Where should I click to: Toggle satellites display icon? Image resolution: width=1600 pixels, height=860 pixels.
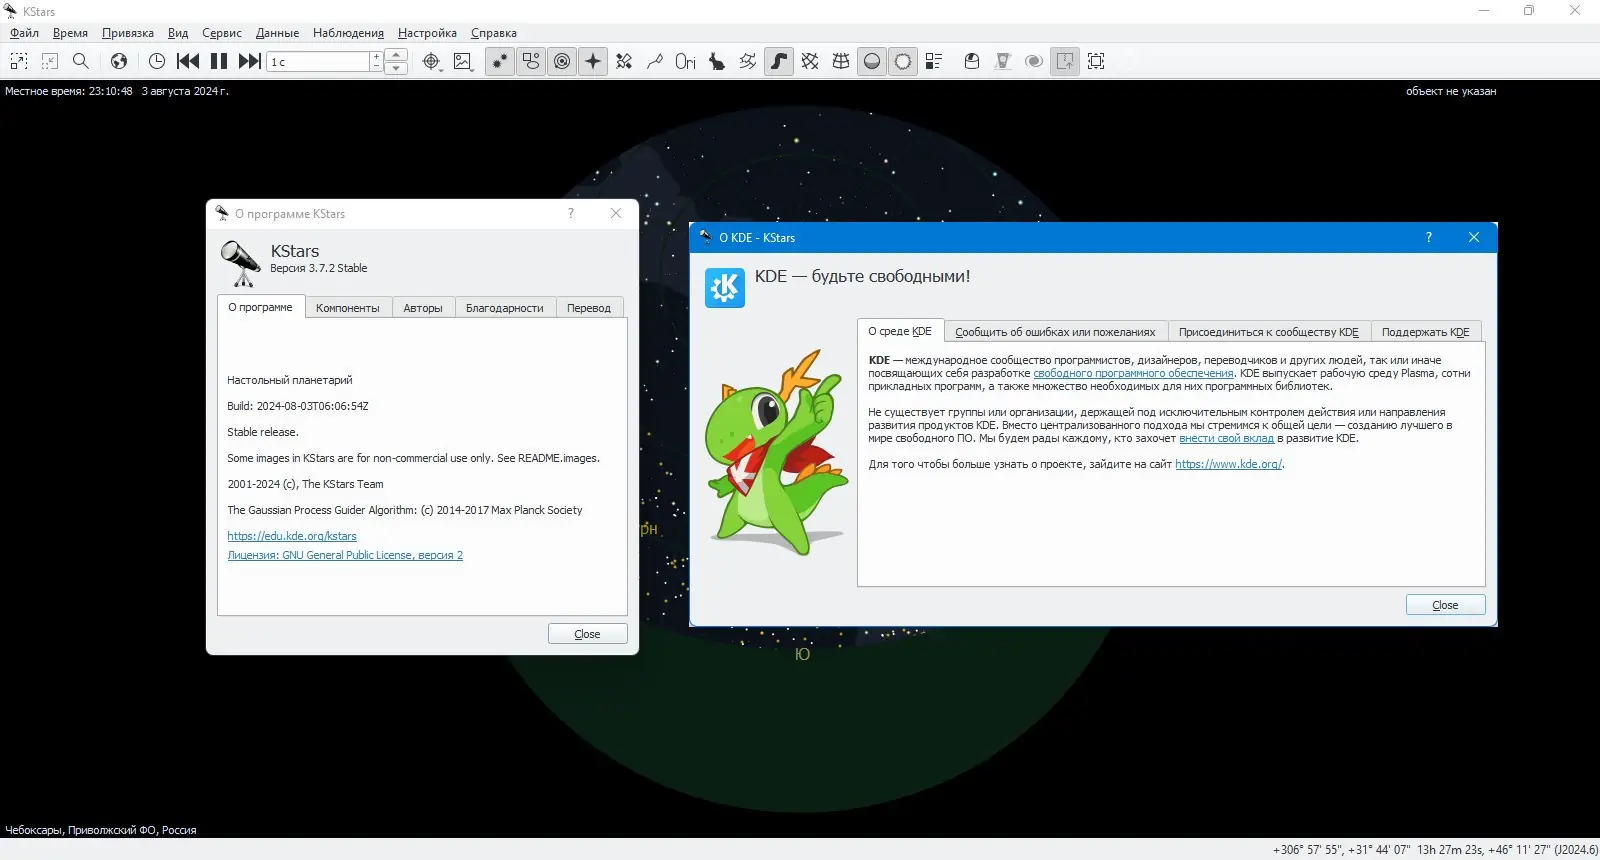(x=624, y=61)
